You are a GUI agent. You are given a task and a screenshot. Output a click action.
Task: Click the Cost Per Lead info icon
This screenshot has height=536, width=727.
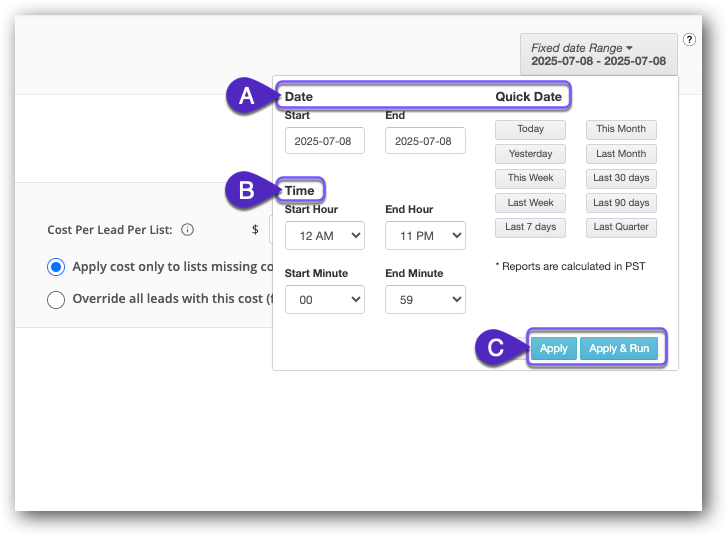[187, 230]
